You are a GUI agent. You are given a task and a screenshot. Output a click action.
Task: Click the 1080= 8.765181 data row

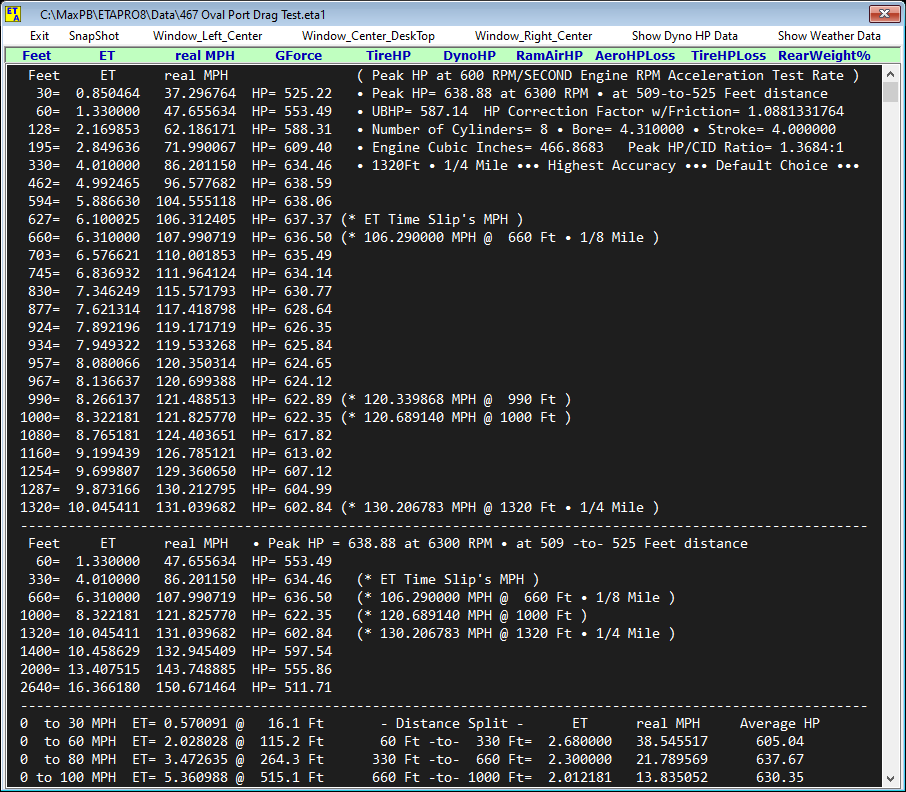click(176, 435)
